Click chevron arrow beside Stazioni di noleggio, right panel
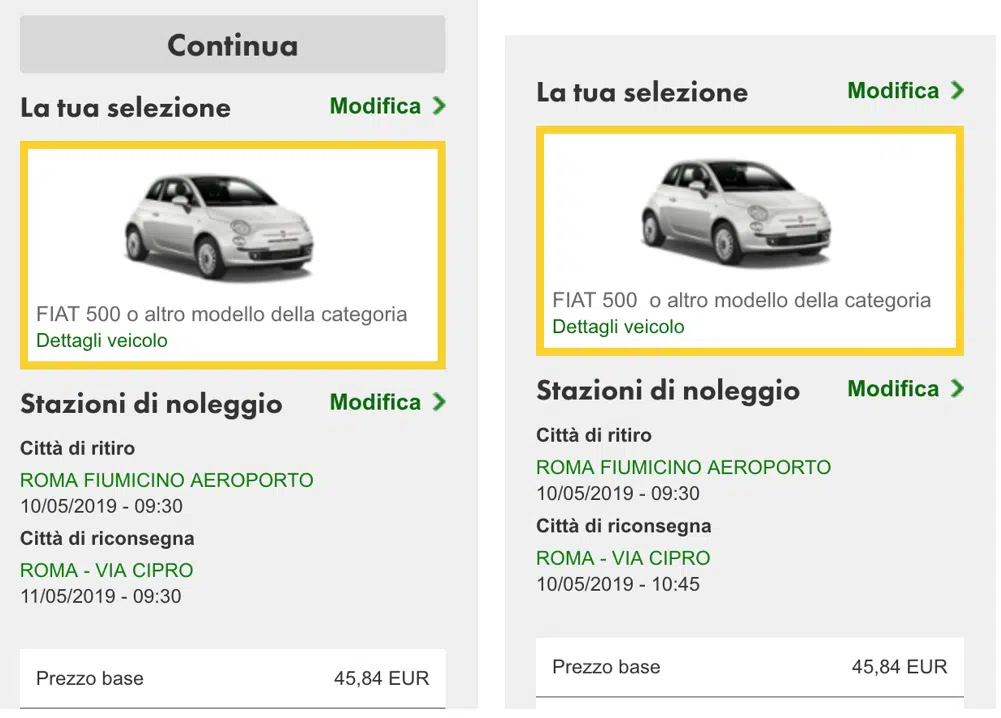This screenshot has width=1001, height=718. [x=957, y=389]
